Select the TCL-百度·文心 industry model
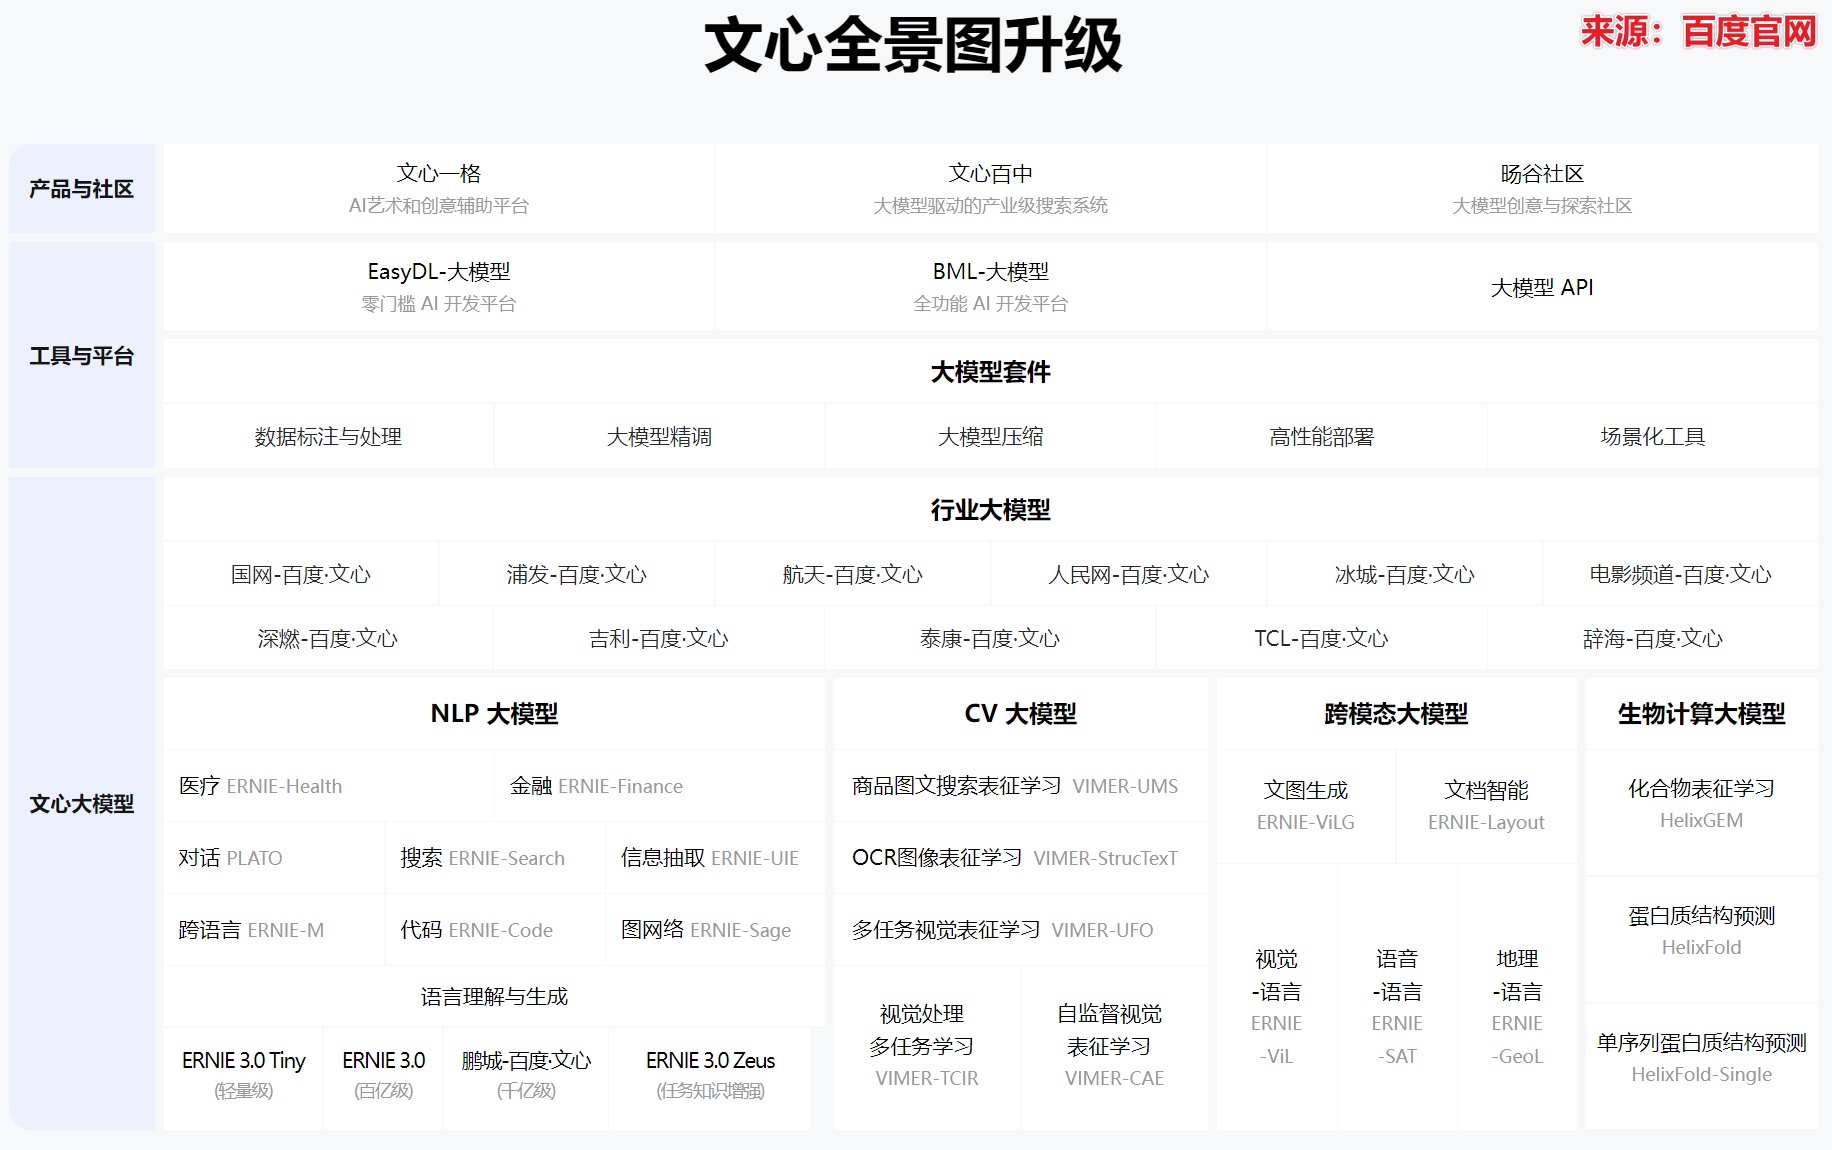This screenshot has height=1150, width=1832. pyautogui.click(x=1321, y=639)
